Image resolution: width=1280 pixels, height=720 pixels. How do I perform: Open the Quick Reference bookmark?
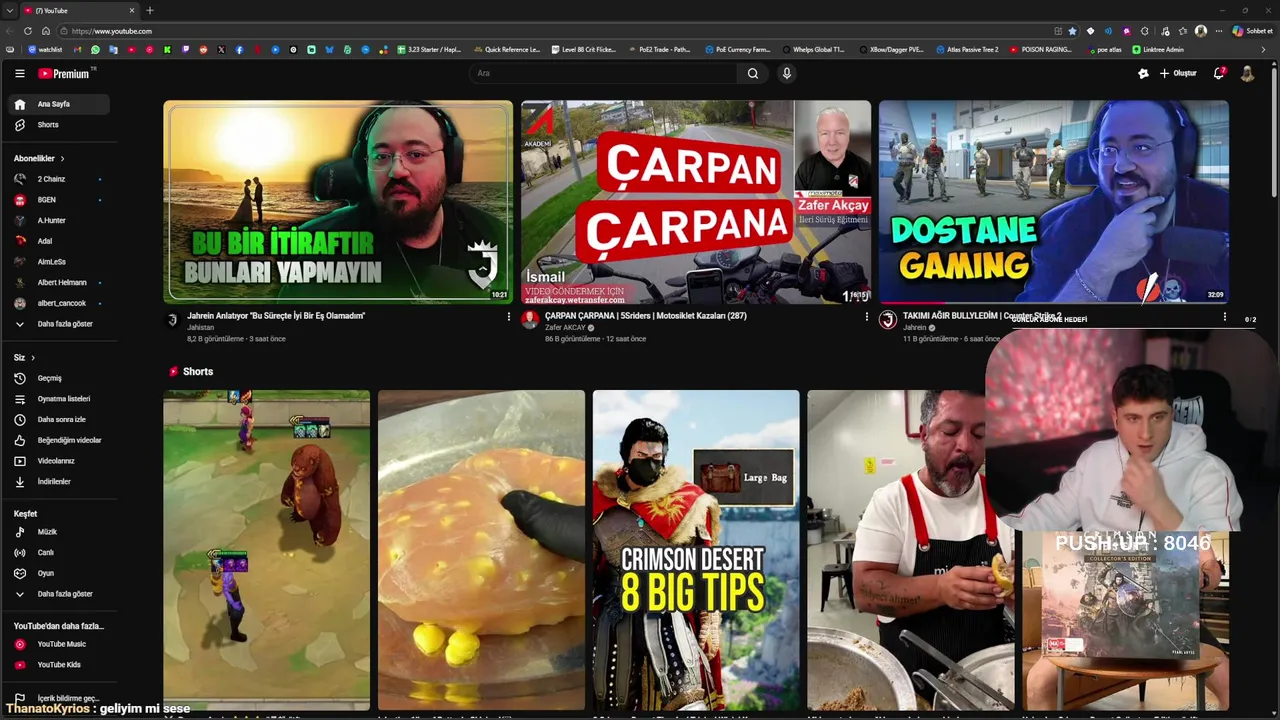pyautogui.click(x=508, y=49)
